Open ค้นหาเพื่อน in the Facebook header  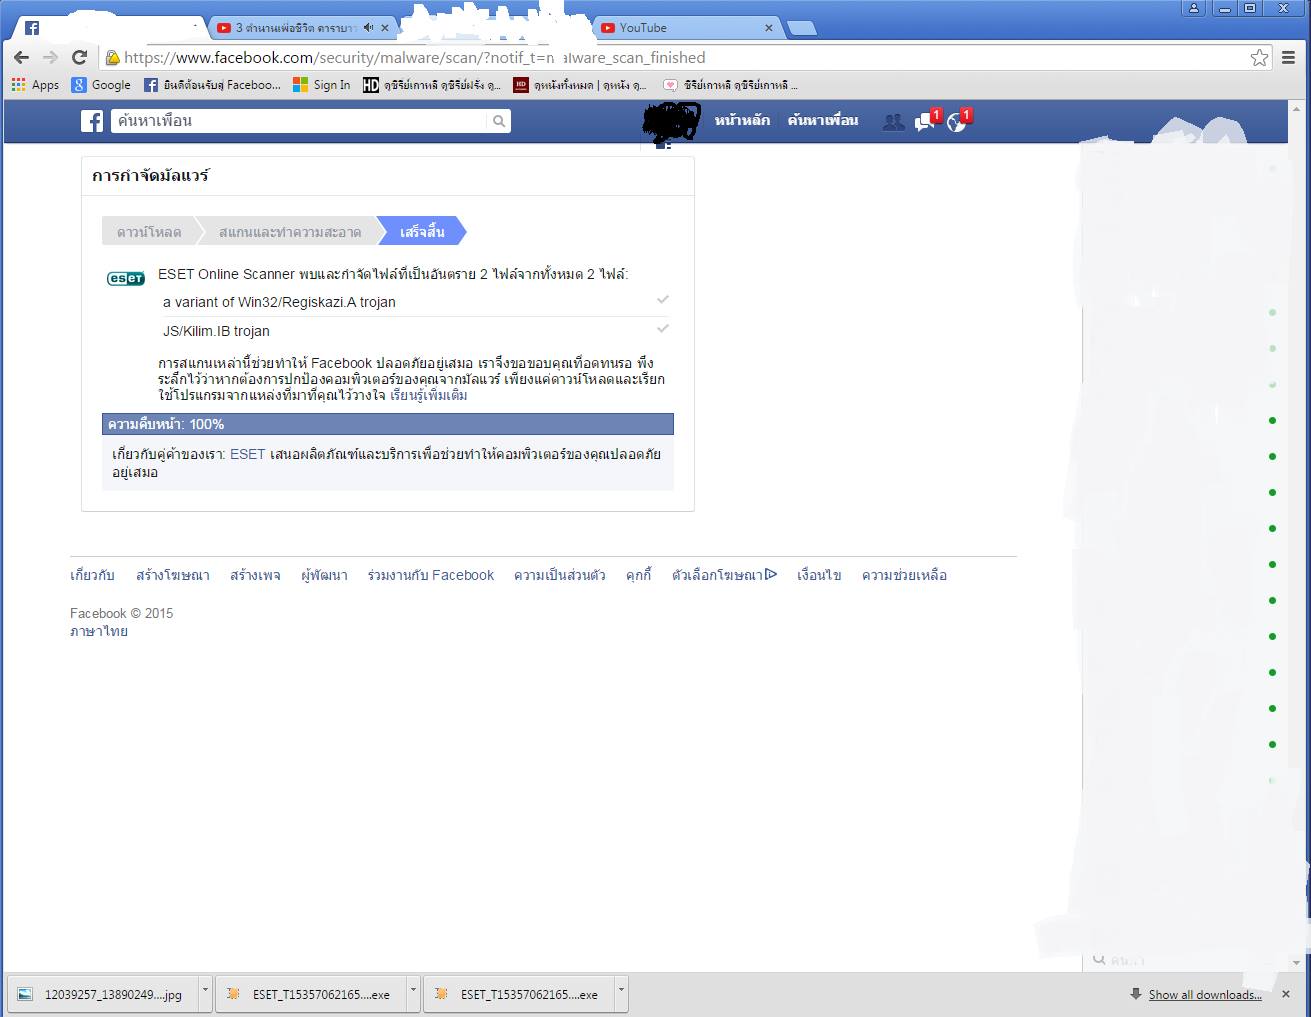point(823,120)
